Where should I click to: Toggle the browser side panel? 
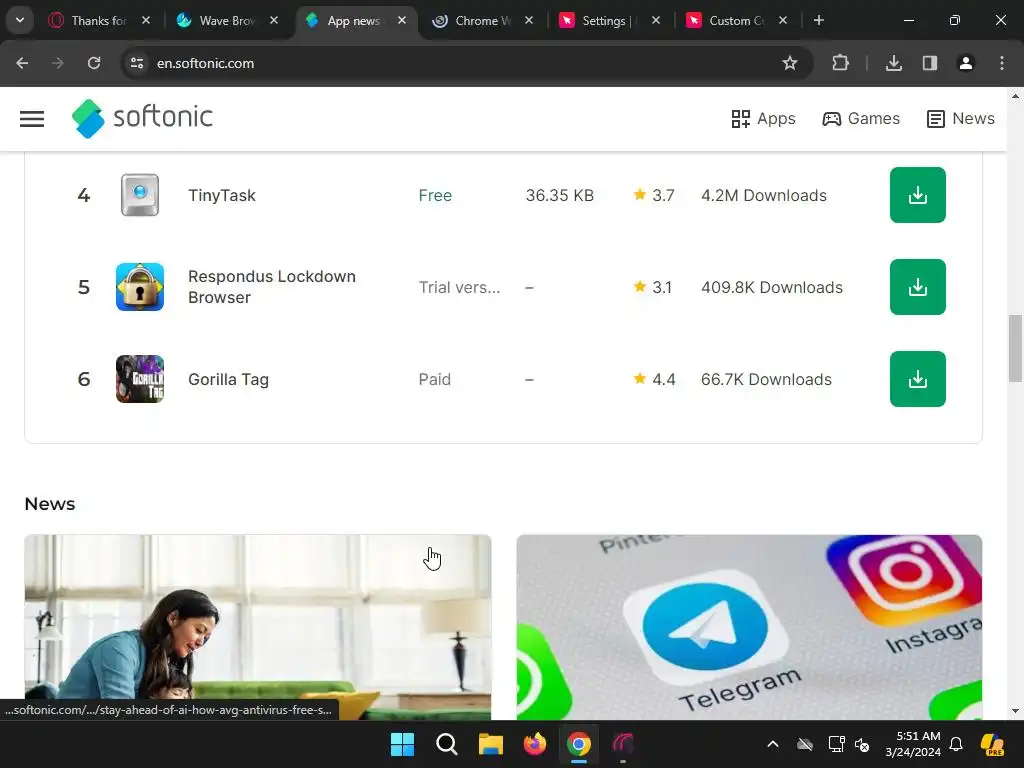pyautogui.click(x=929, y=63)
